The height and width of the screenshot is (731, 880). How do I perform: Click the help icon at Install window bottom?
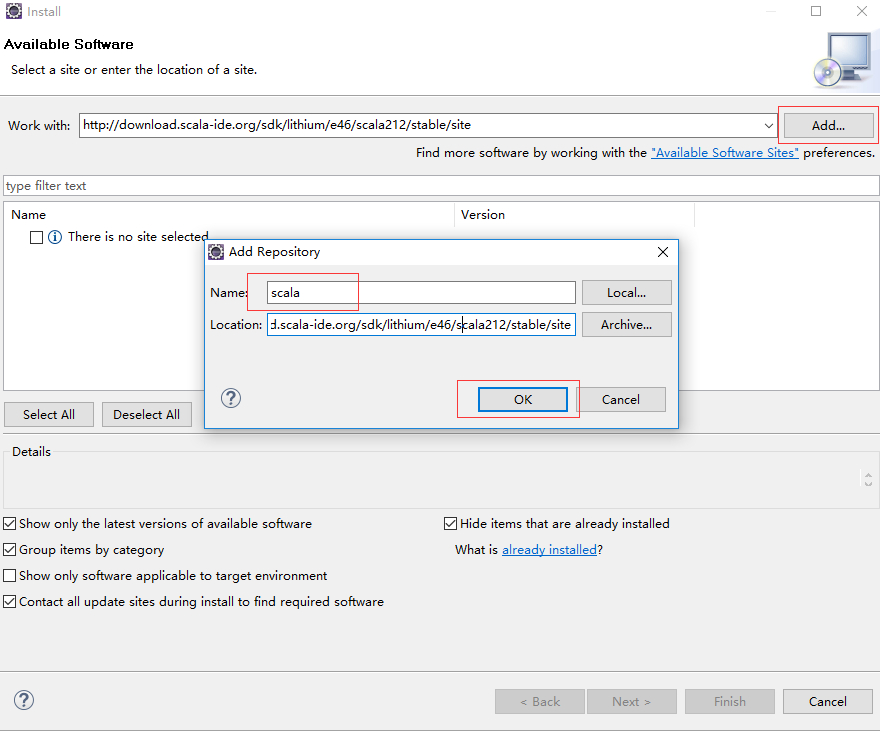[24, 700]
